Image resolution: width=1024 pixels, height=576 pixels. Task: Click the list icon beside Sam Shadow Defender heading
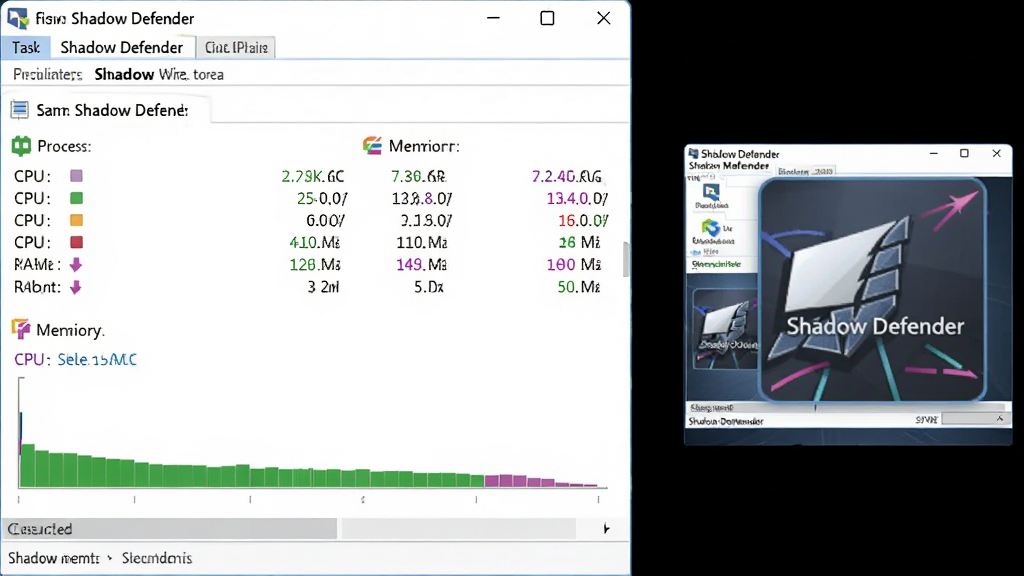(20, 110)
